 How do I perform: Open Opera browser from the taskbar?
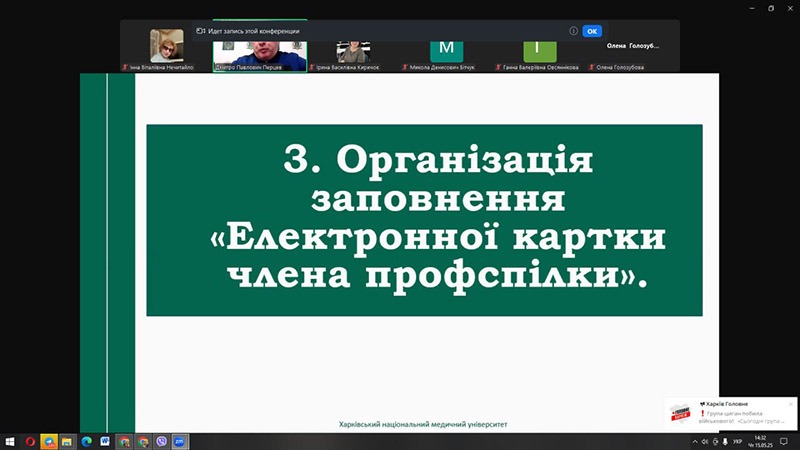tap(31, 441)
